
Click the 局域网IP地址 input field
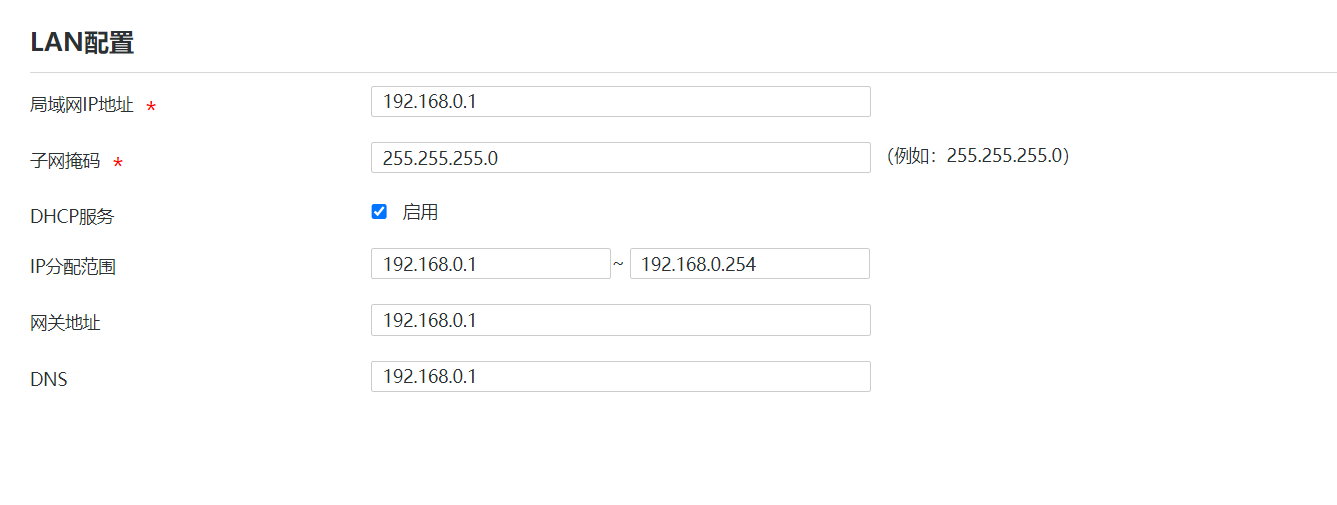coord(620,101)
